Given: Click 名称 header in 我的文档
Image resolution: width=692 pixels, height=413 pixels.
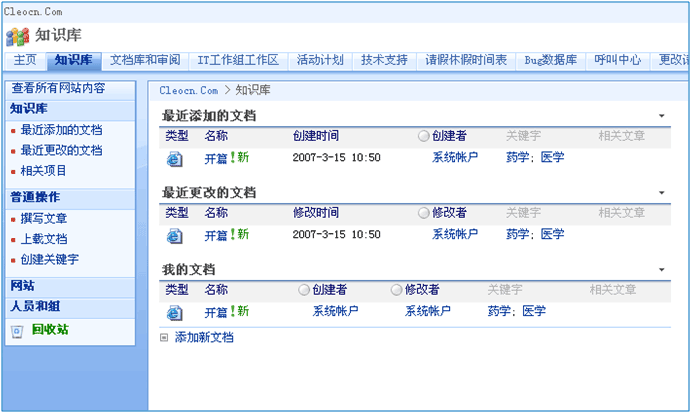Looking at the screenshot, I should pyautogui.click(x=216, y=290).
